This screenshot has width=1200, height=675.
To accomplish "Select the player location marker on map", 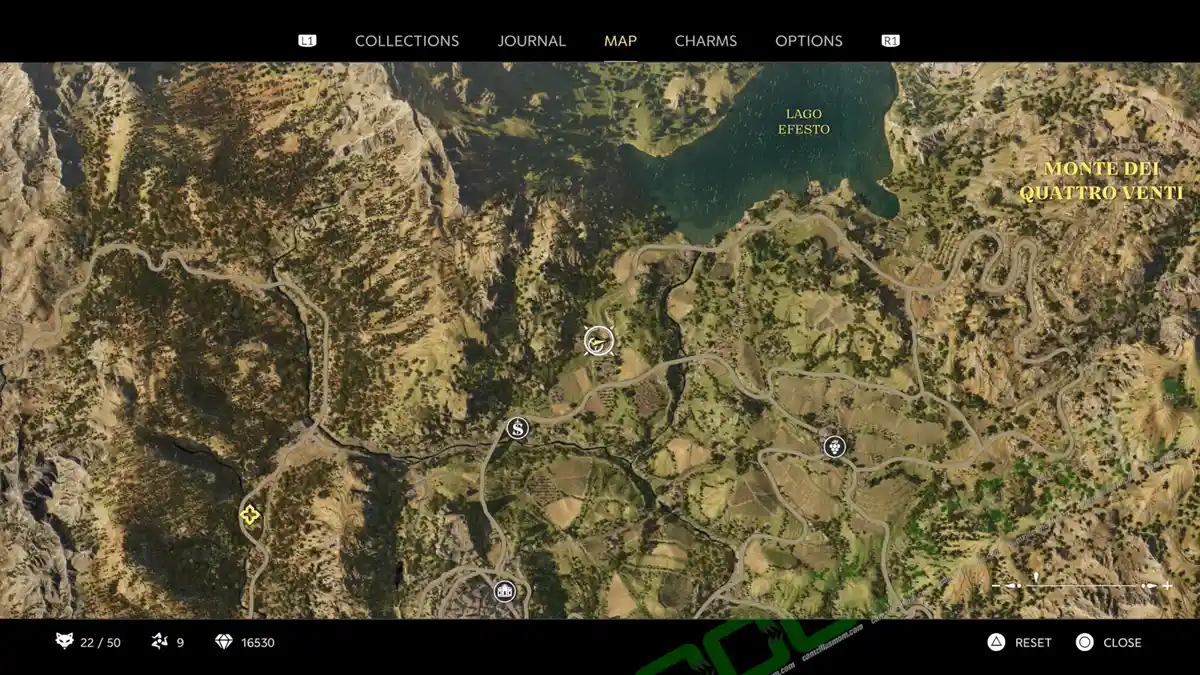I will click(598, 341).
